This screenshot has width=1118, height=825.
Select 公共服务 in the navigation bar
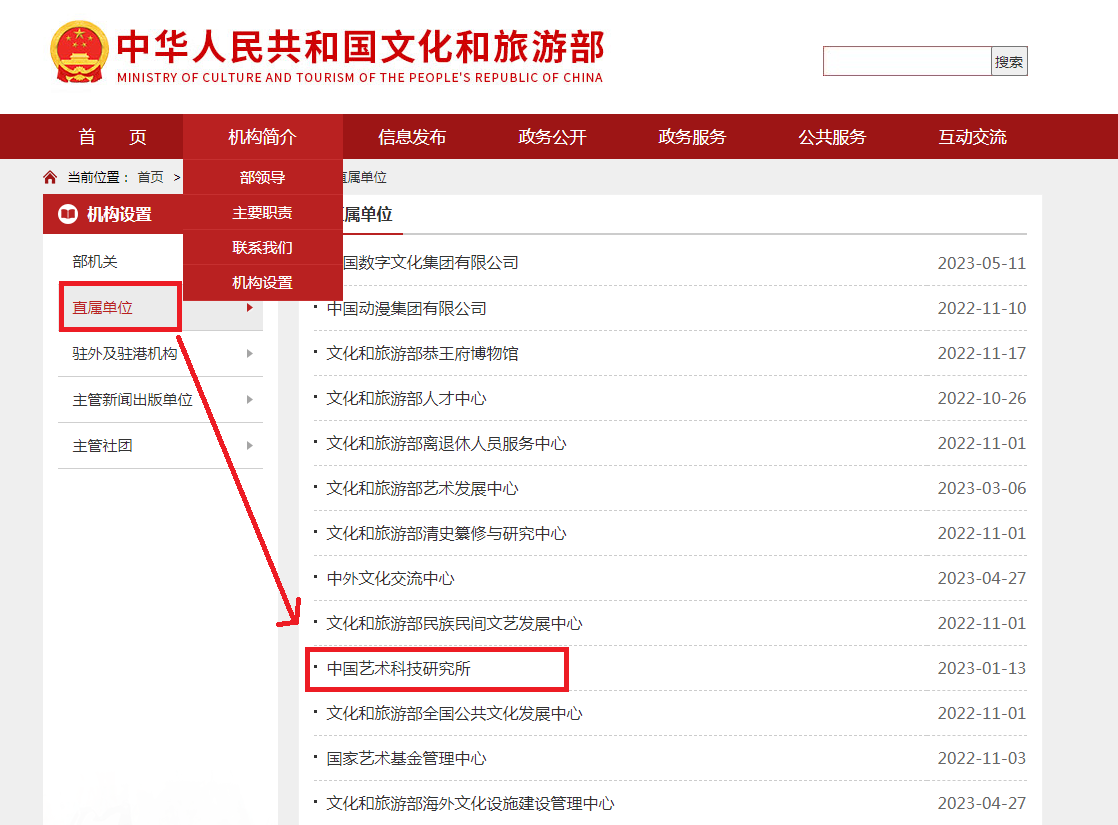(832, 137)
